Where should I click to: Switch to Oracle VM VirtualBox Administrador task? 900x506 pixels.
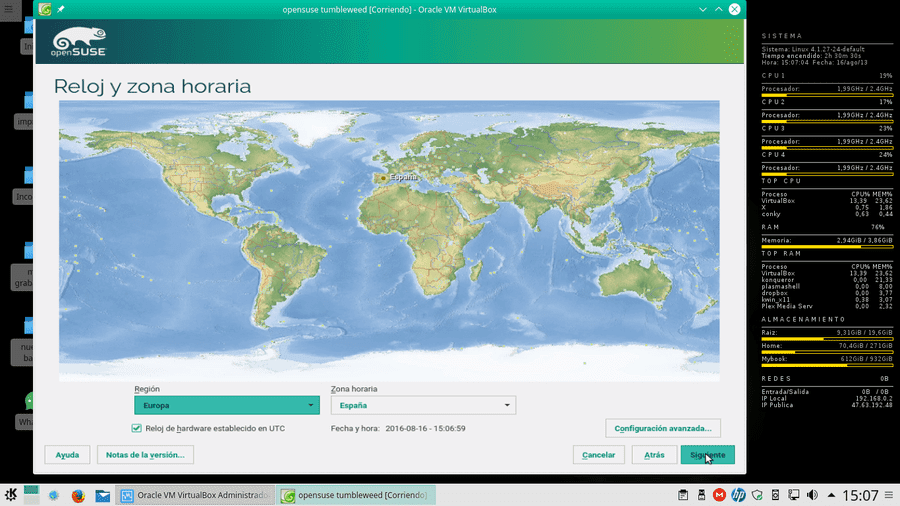point(195,495)
